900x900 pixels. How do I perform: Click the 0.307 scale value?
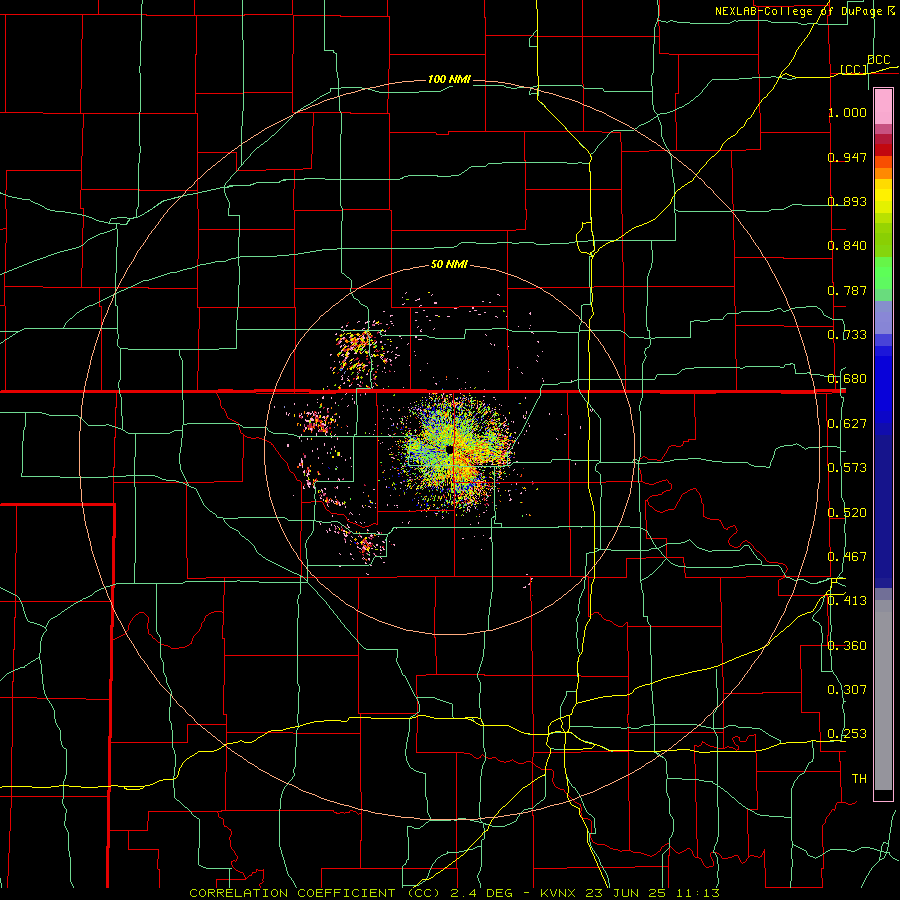point(847,690)
